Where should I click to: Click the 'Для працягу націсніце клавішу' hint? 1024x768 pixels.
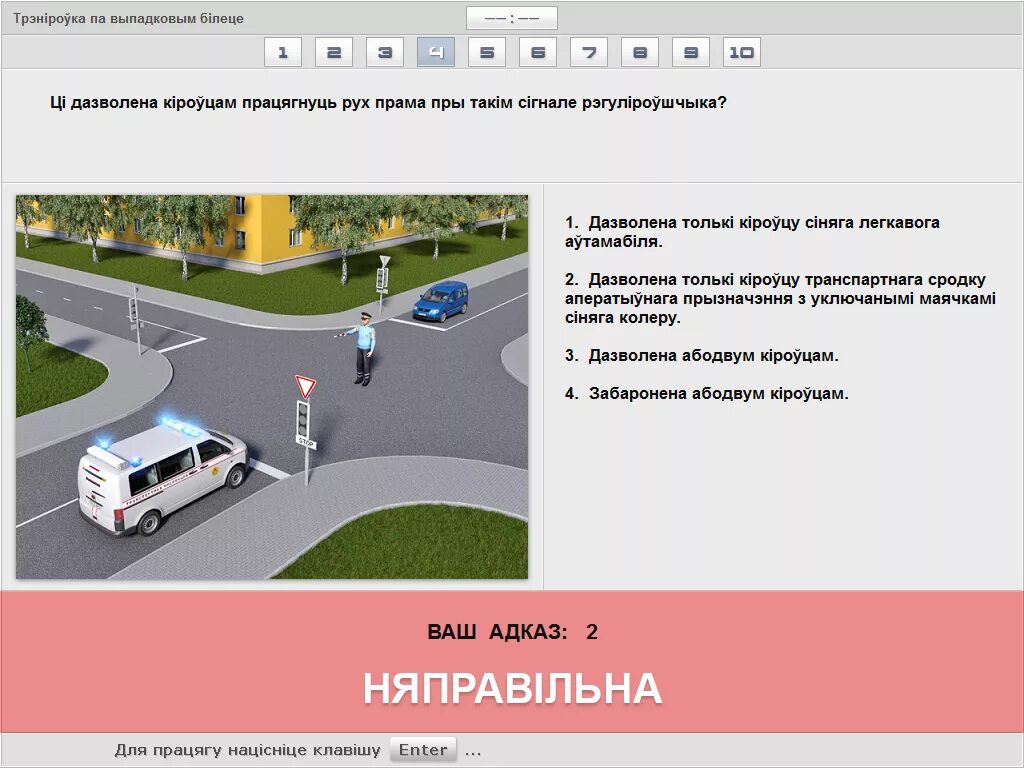point(248,750)
